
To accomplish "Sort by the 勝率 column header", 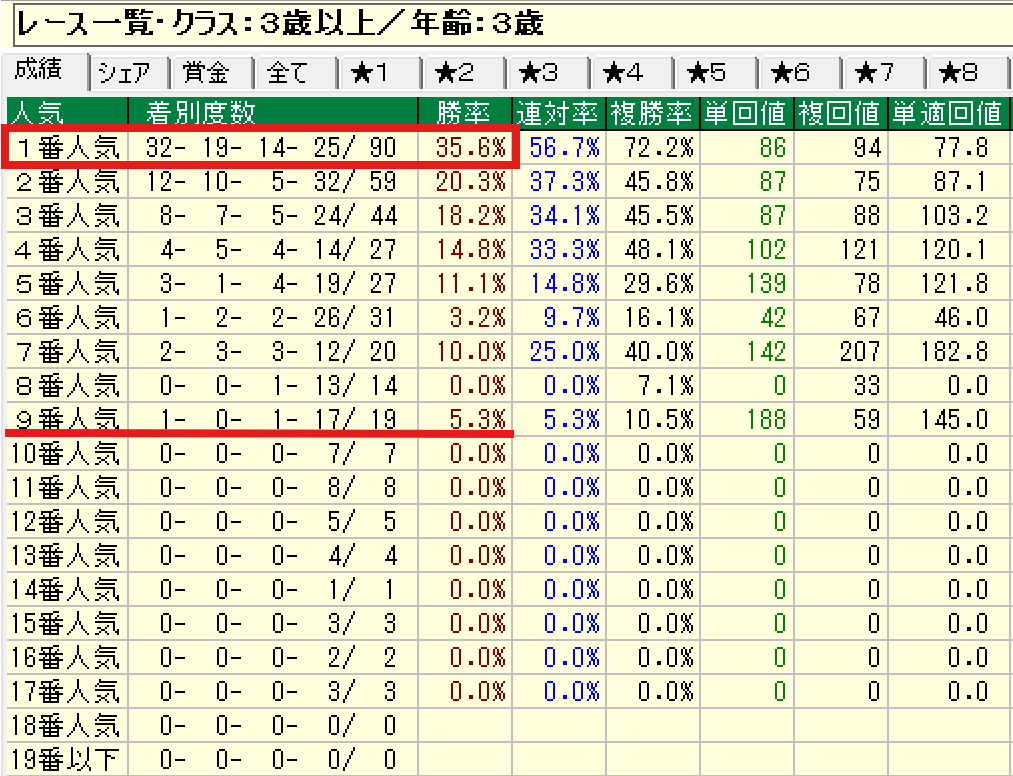I will coord(465,112).
